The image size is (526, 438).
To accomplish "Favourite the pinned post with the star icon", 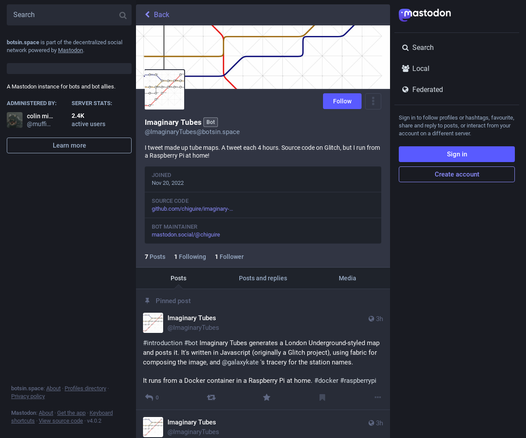I will (x=266, y=397).
